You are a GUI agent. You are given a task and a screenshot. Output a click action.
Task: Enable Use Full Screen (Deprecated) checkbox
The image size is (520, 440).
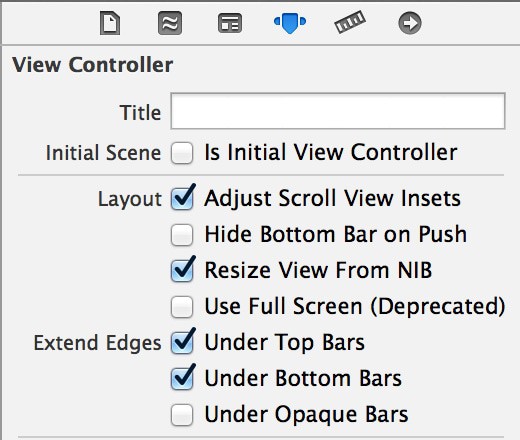point(182,307)
